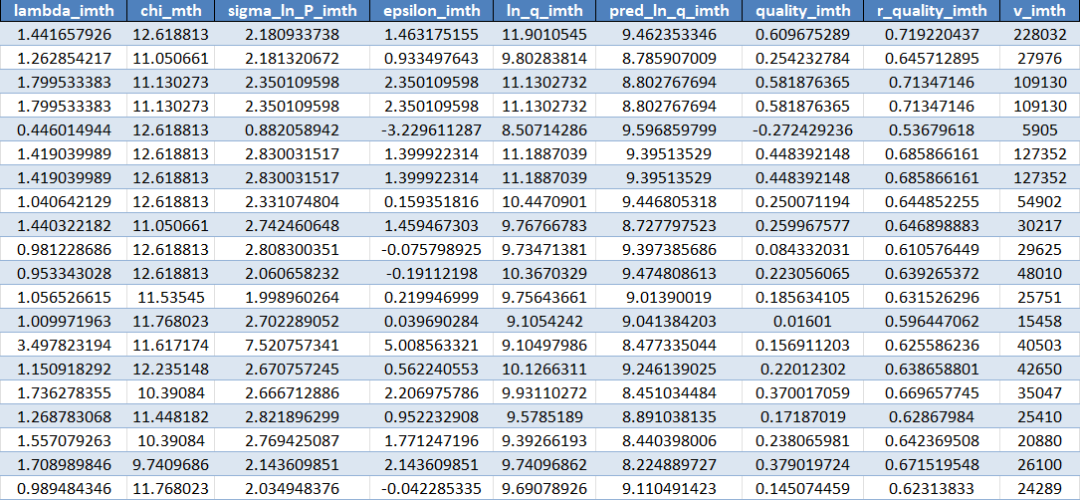This screenshot has width=1080, height=500.
Task: Select epsilon cell -0.075798925
Action: click(x=430, y=249)
